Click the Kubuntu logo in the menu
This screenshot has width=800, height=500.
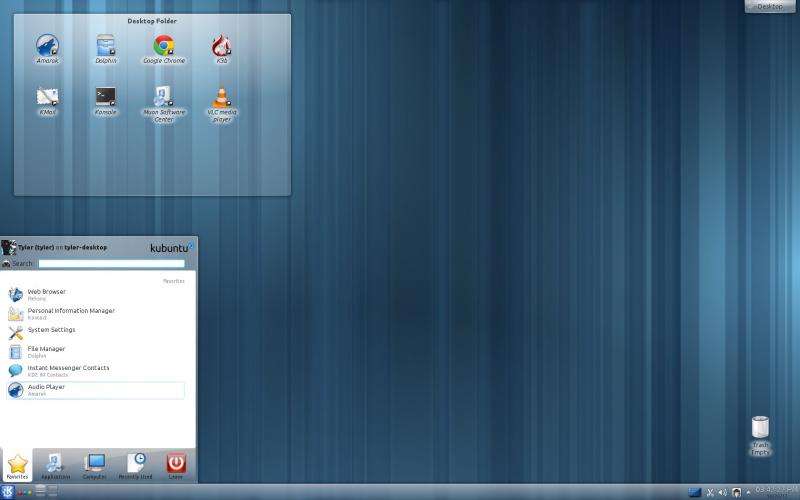coord(171,247)
